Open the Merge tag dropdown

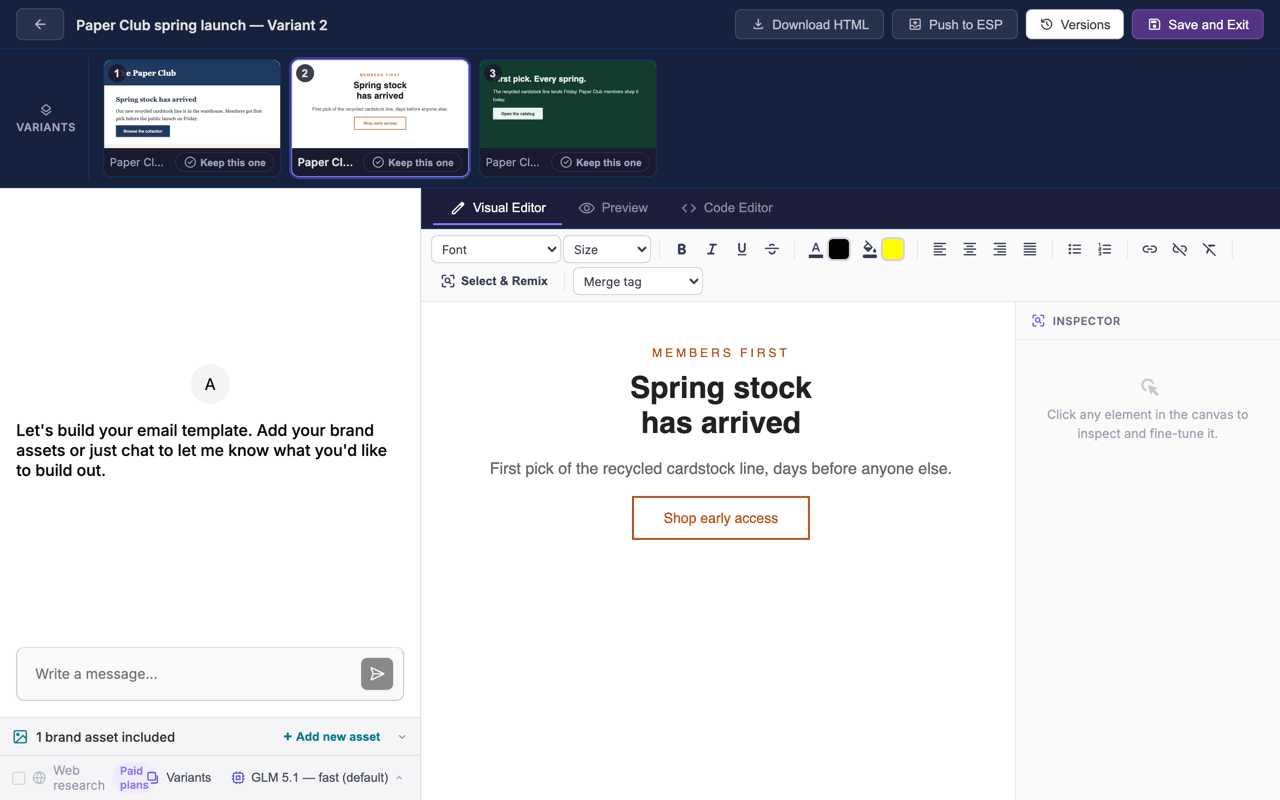click(638, 281)
